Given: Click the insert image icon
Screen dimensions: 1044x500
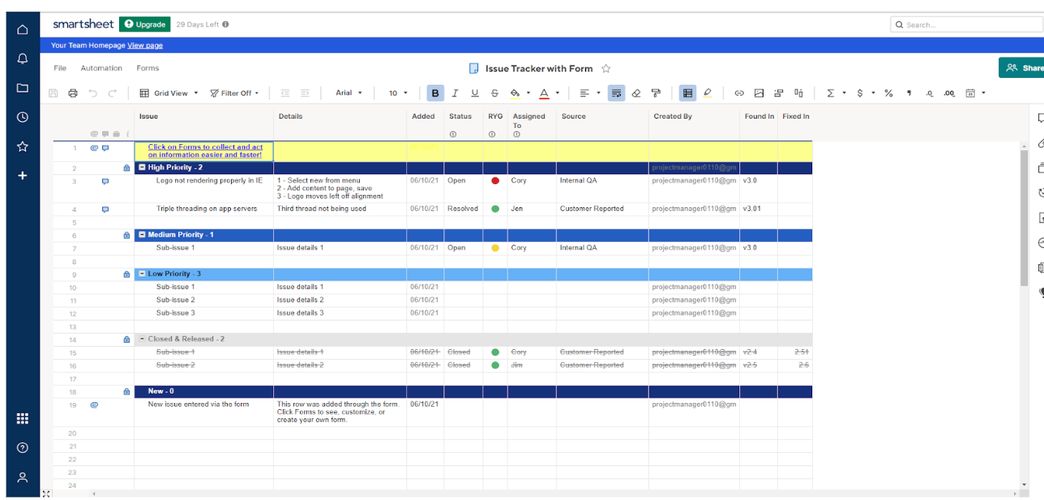Looking at the screenshot, I should pyautogui.click(x=759, y=93).
